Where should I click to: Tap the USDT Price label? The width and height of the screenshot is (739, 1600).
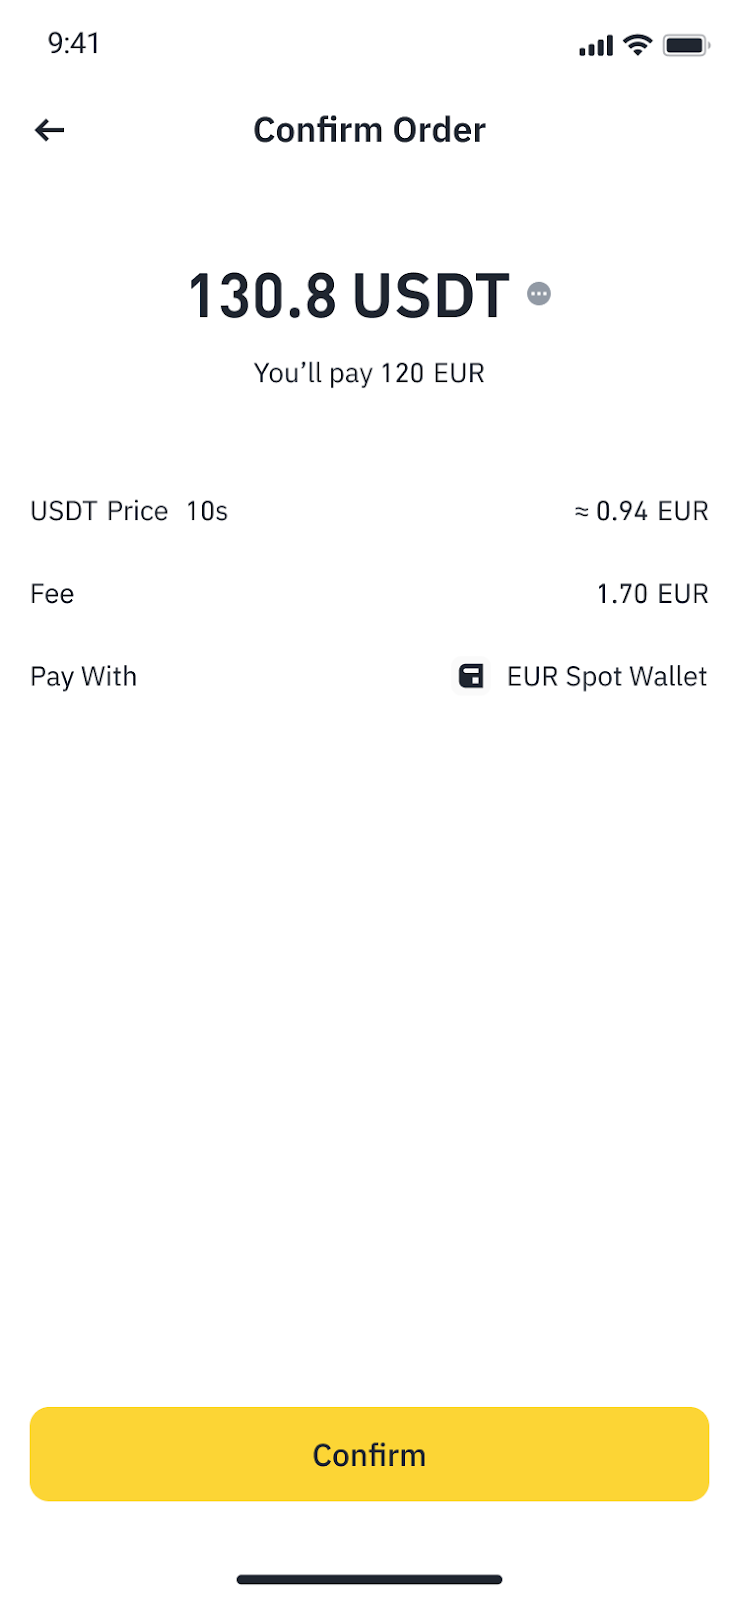tap(99, 511)
